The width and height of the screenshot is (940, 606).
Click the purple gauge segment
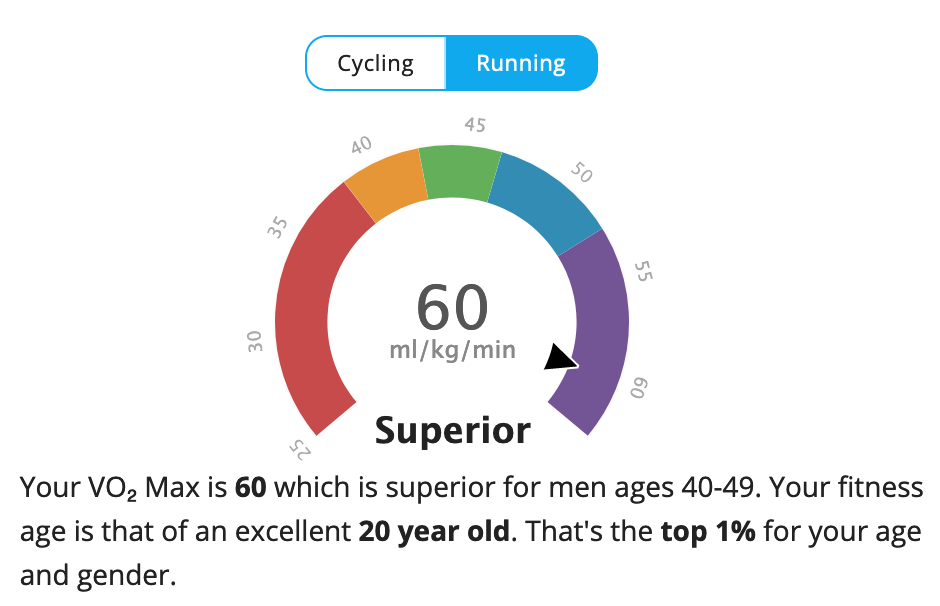pyautogui.click(x=598, y=330)
